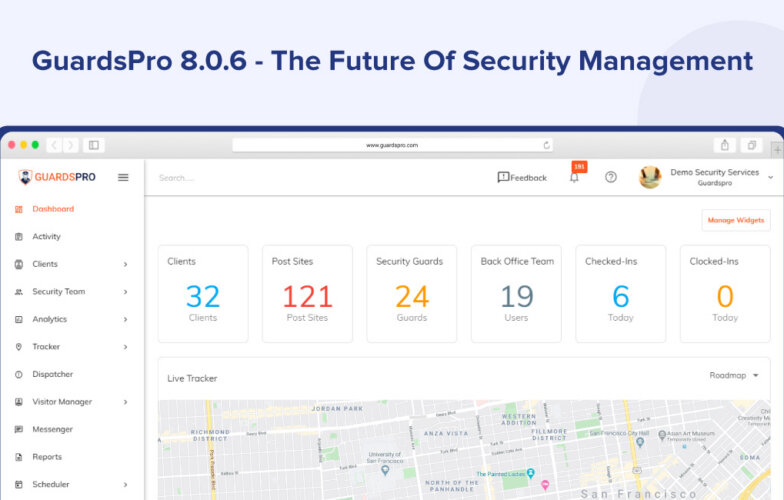The width and height of the screenshot is (784, 500).
Task: Click the browser show tabs icon
Action: click(x=751, y=145)
